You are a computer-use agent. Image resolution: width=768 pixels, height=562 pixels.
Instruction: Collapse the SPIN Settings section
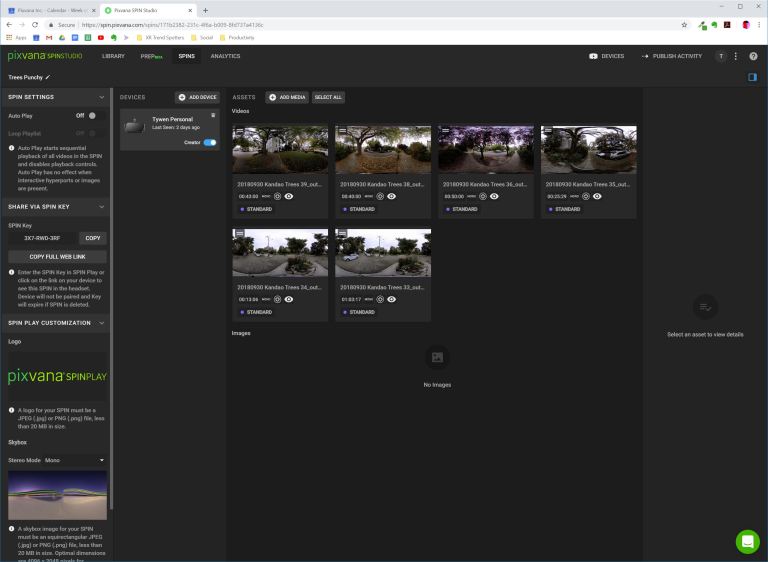tap(101, 98)
